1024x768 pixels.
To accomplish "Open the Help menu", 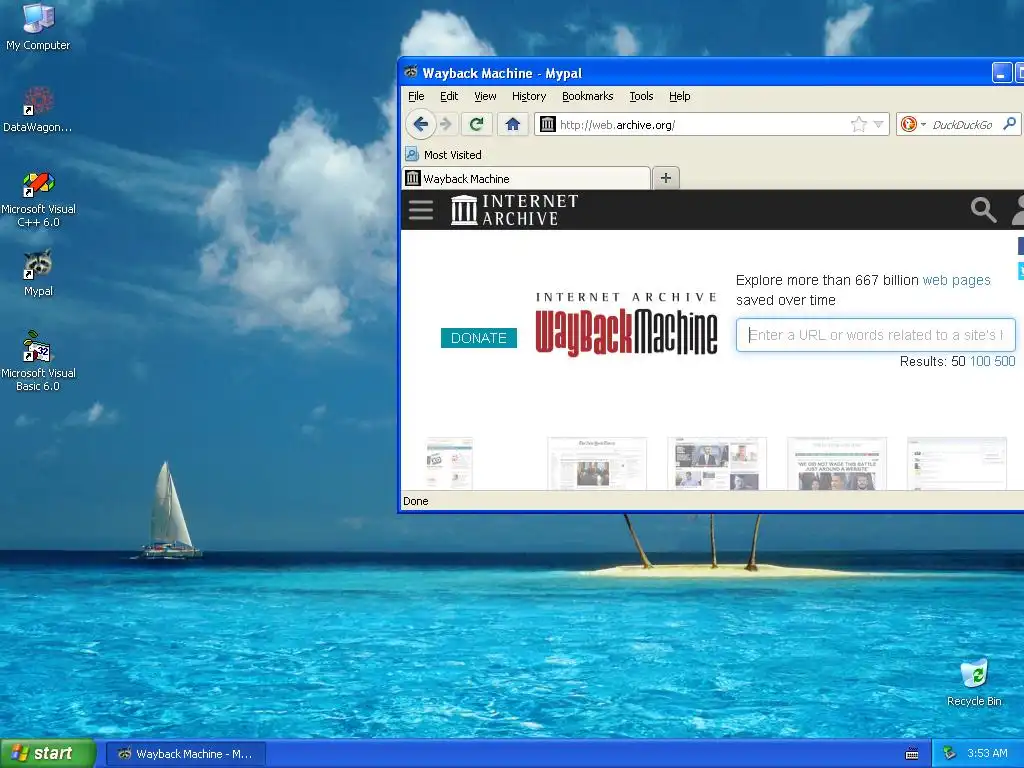I will [679, 96].
